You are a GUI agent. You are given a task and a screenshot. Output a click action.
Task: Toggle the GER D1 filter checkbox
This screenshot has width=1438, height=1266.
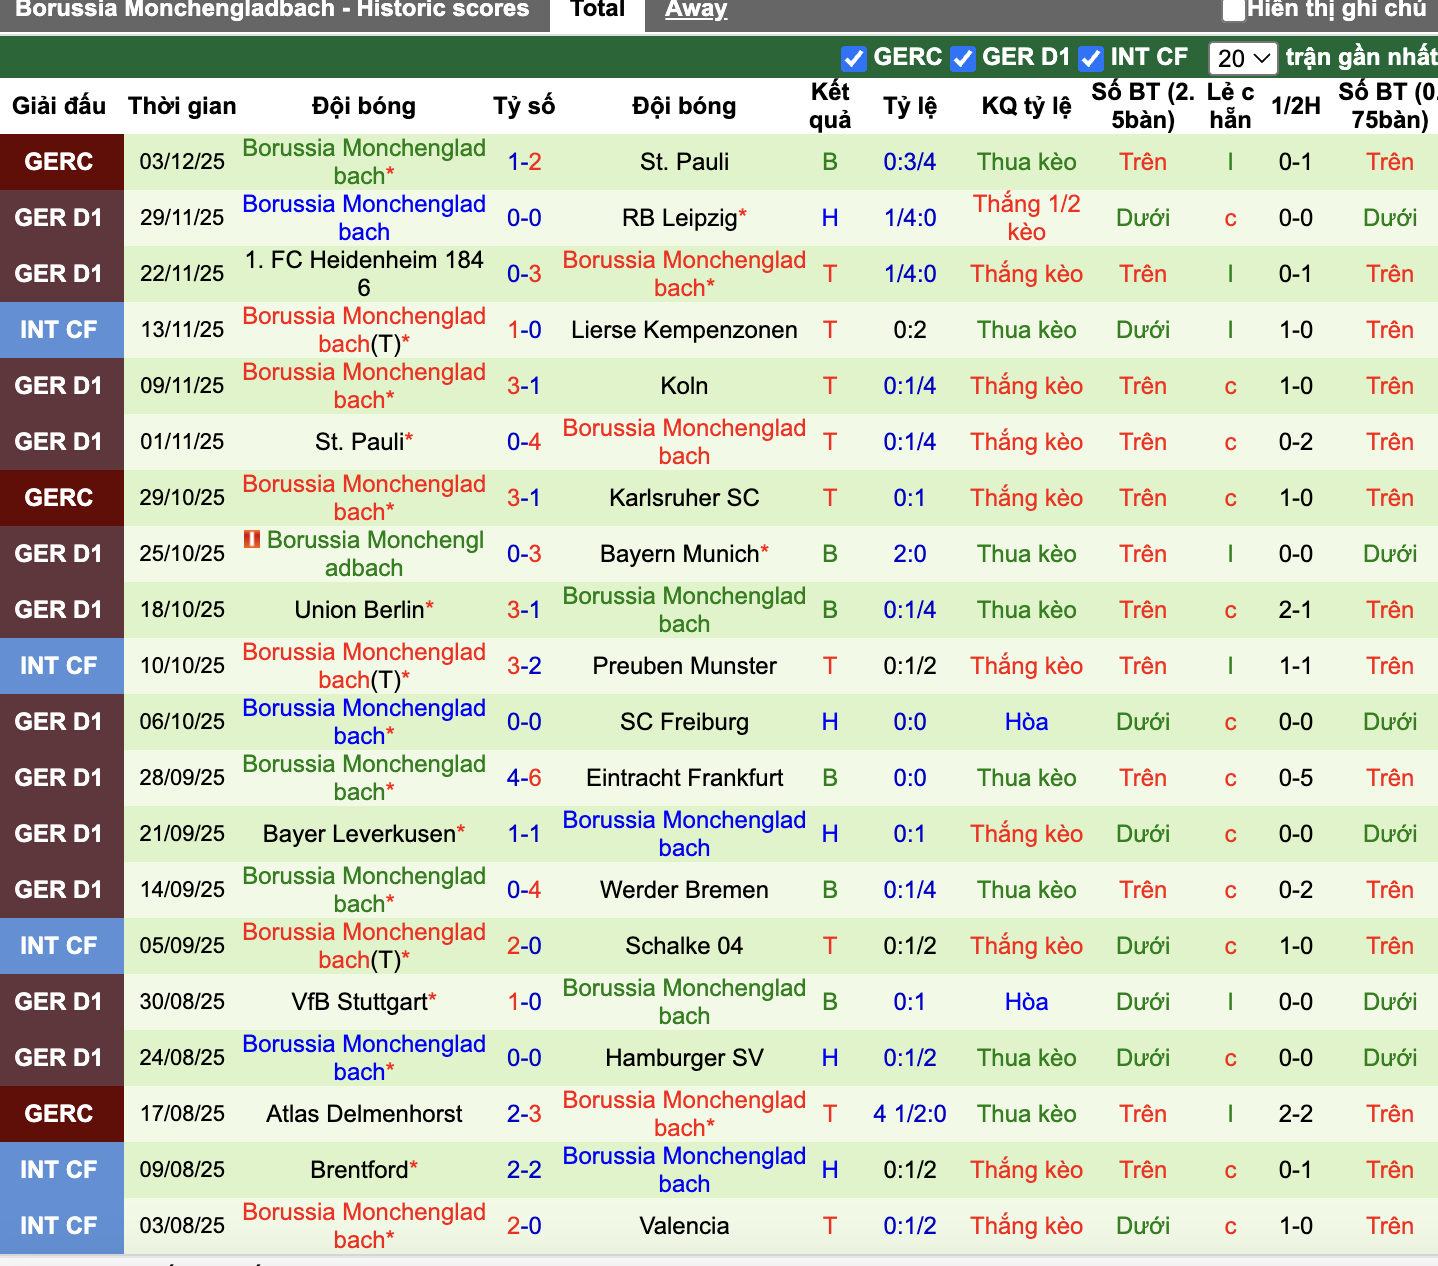tap(962, 58)
